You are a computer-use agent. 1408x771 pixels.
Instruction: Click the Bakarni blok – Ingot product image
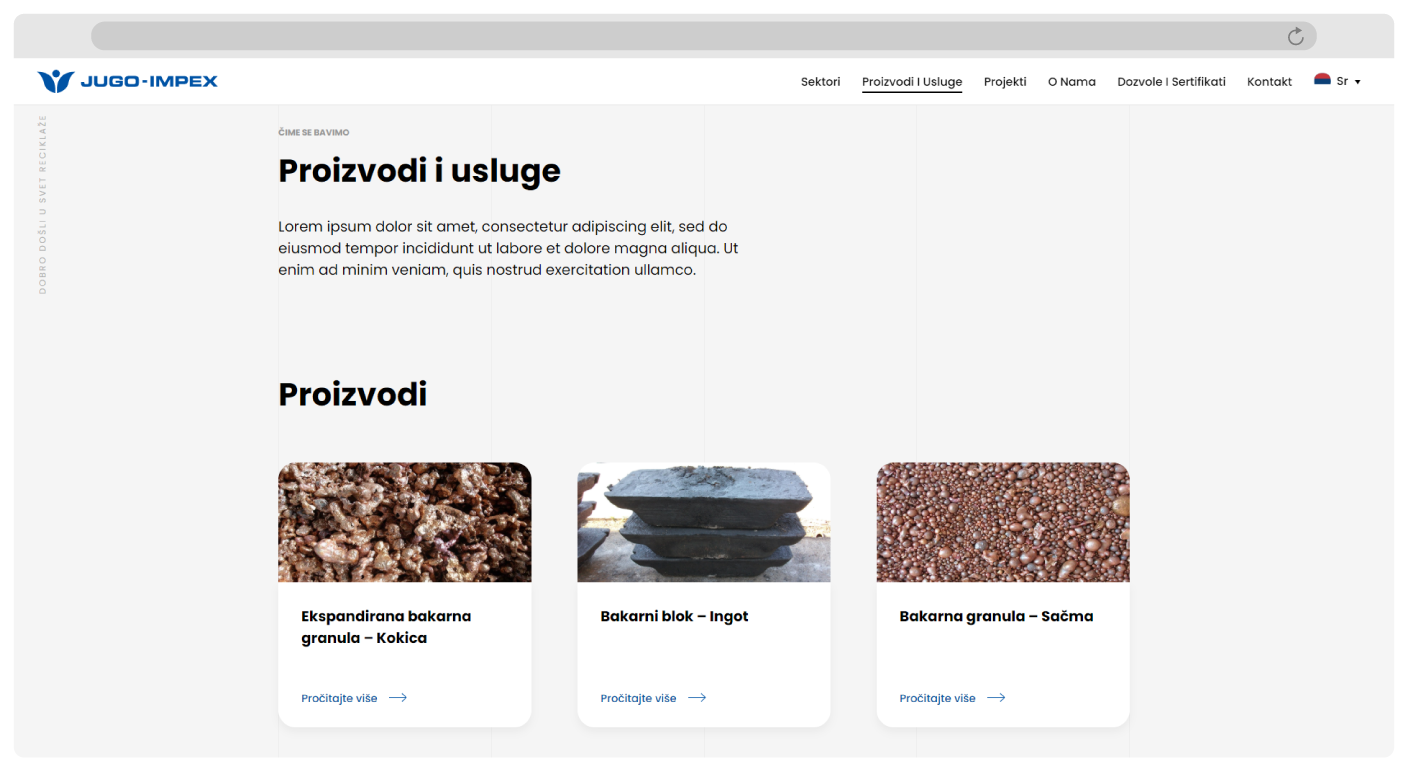[x=703, y=521]
